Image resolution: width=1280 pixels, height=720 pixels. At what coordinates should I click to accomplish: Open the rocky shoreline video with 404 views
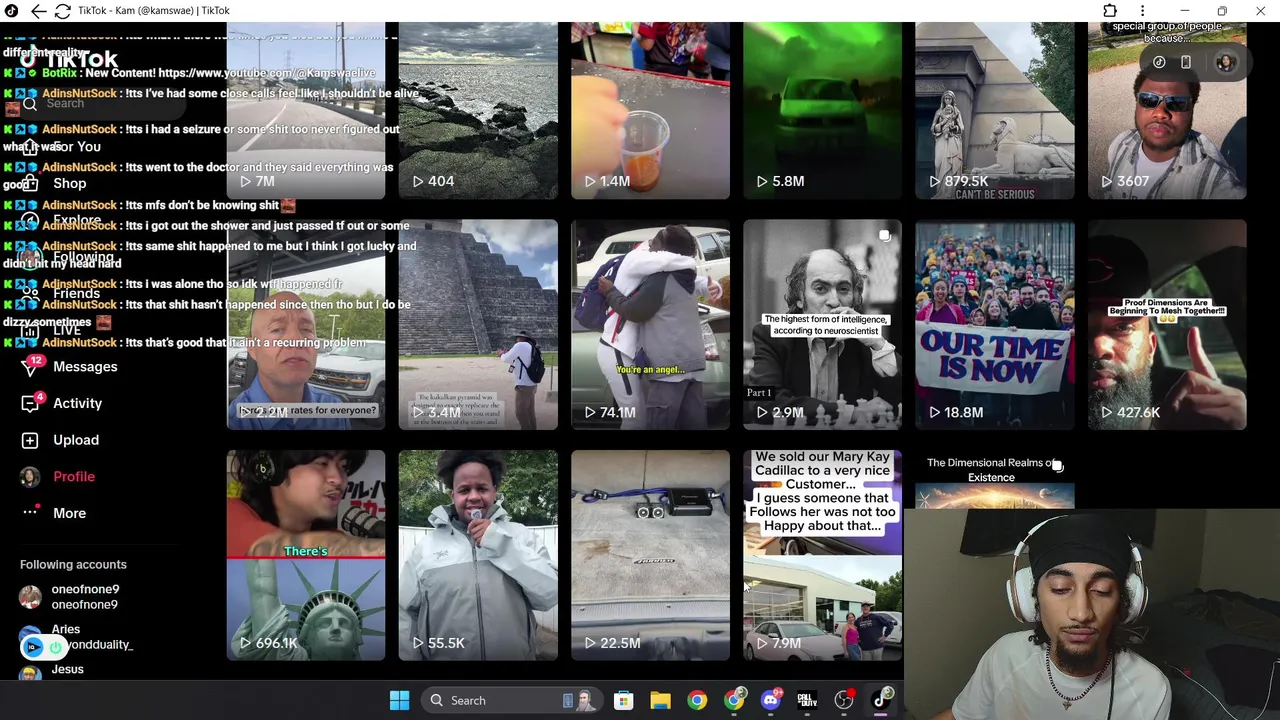click(478, 111)
